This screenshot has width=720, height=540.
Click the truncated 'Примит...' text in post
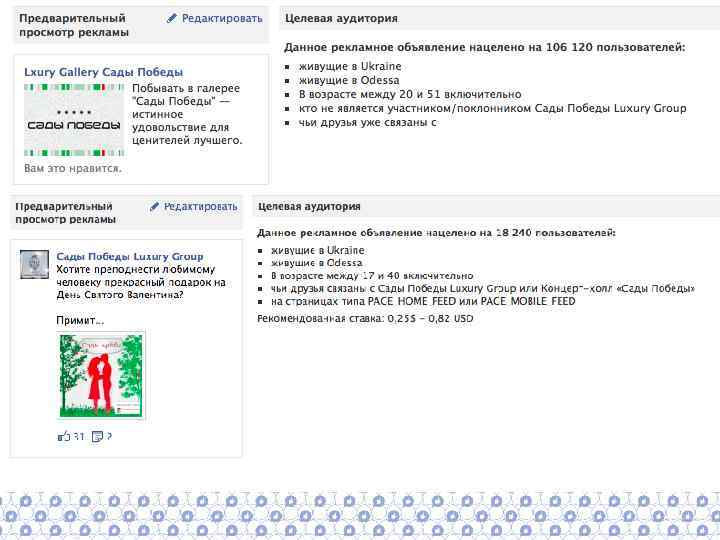(x=80, y=321)
